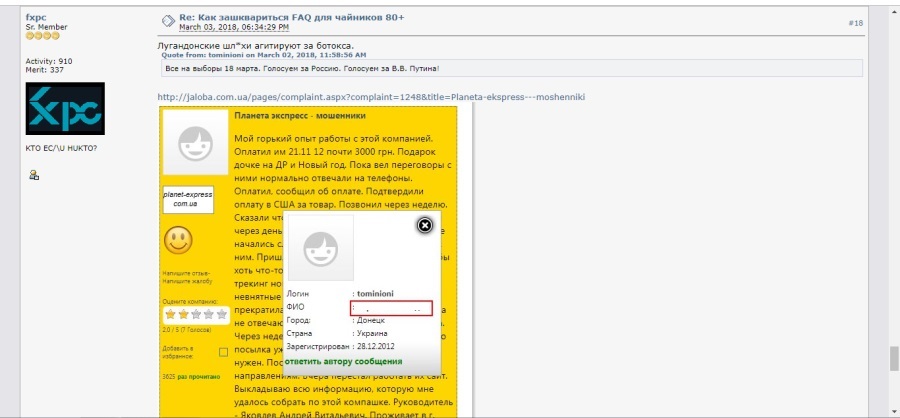Click the first rating star

tap(170, 314)
